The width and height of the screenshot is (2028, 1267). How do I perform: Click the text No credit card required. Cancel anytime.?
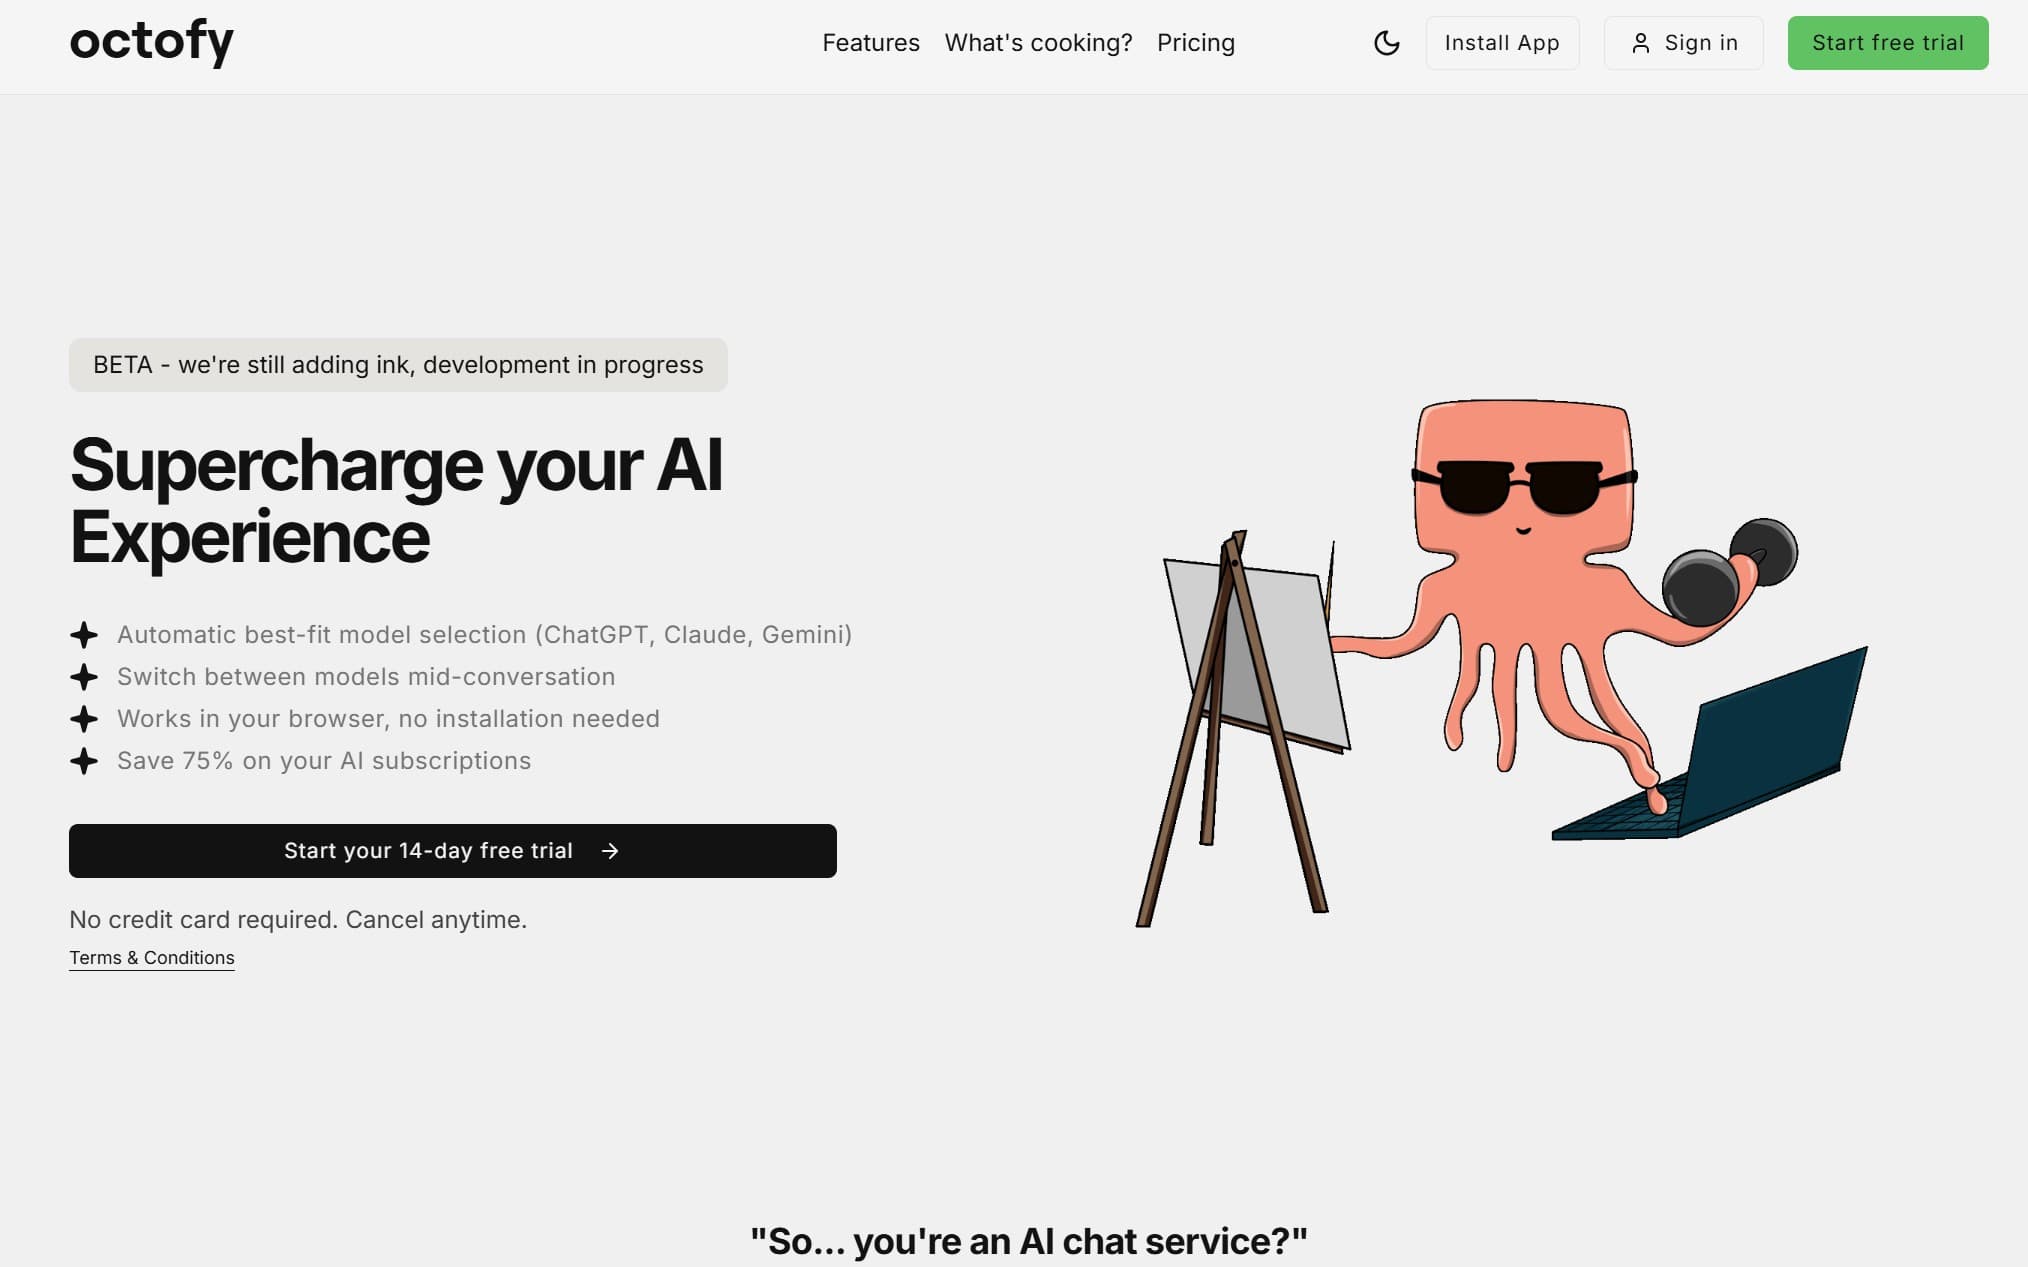pos(298,920)
